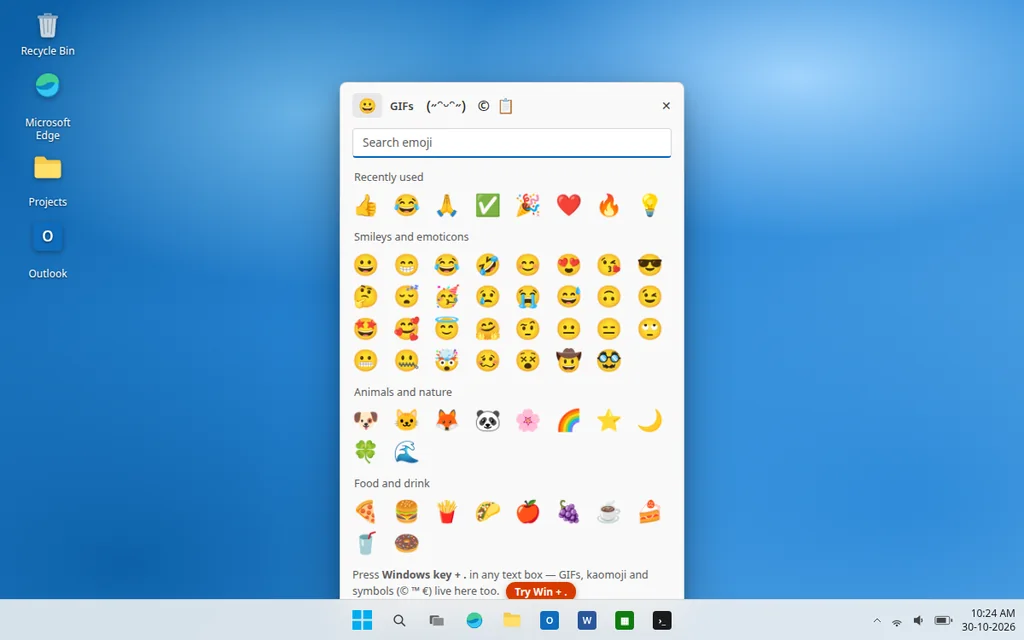Select the Projects folder on desktop
Screen dimensions: 1024x640
[x=48, y=182]
